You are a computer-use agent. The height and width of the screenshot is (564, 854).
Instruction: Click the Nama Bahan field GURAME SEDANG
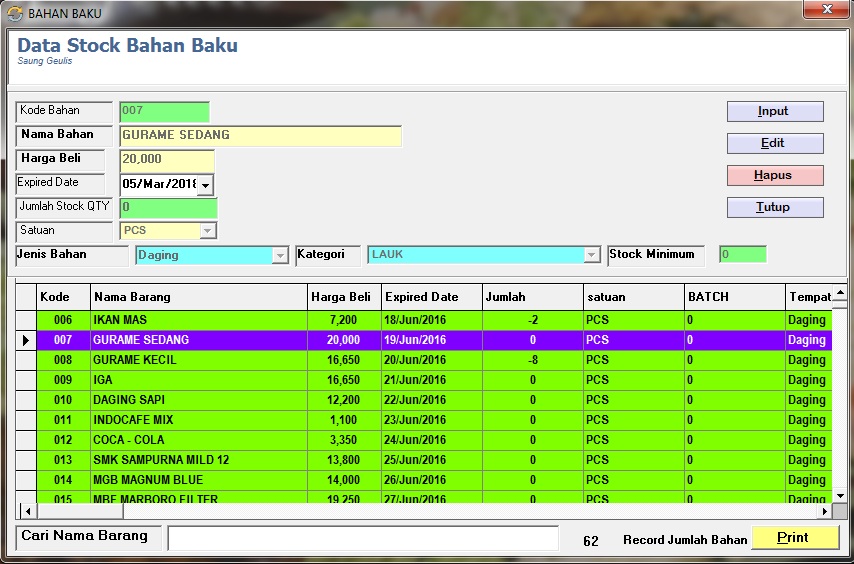261,136
